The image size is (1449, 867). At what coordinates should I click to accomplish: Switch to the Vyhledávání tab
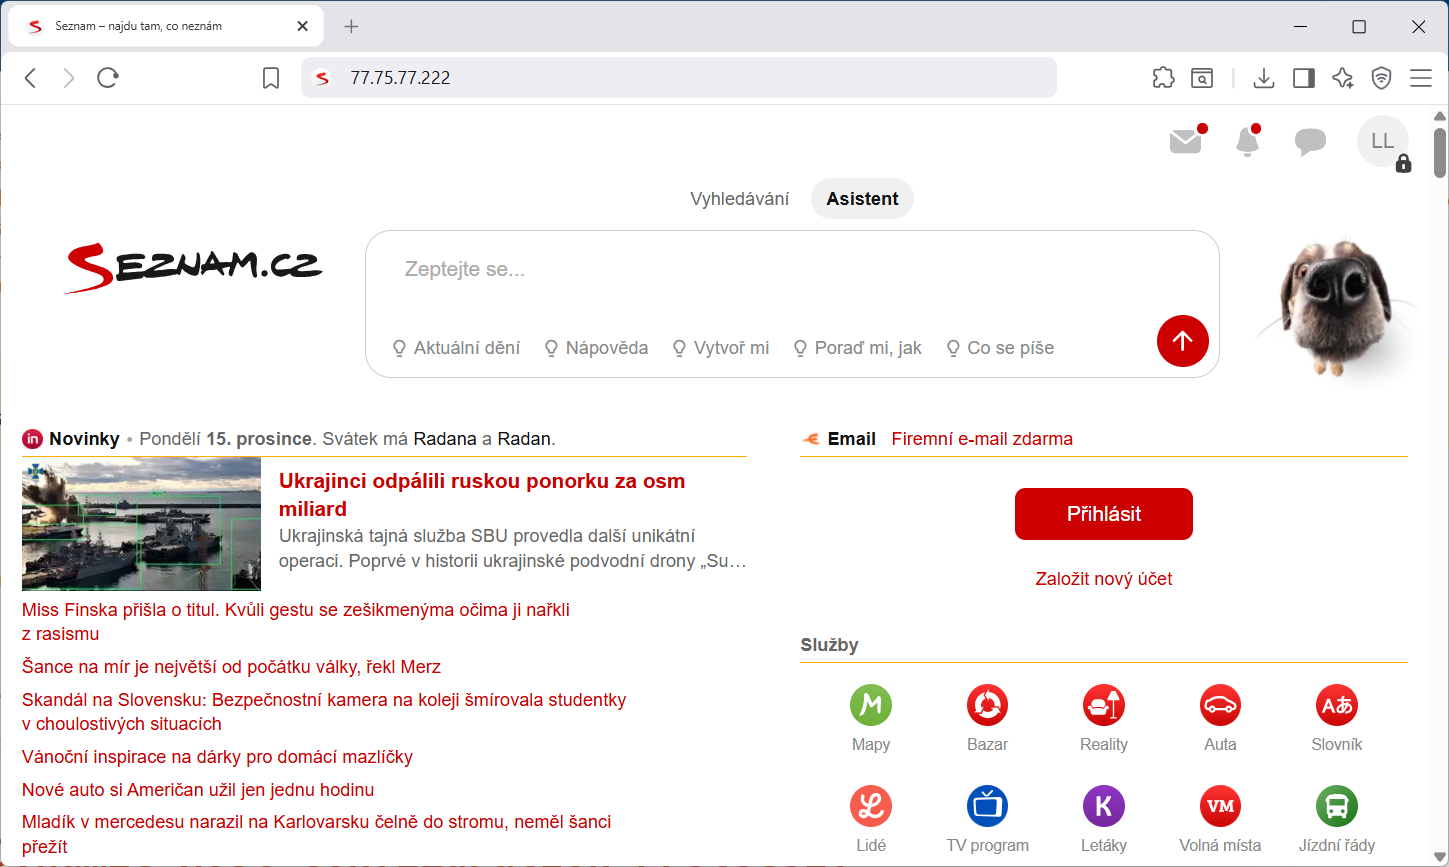coord(739,198)
